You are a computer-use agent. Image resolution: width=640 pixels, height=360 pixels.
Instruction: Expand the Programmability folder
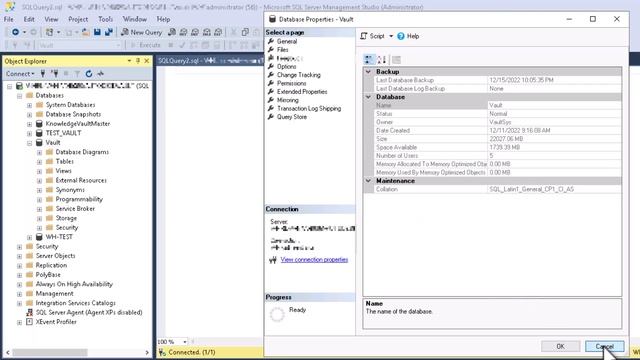39,200
